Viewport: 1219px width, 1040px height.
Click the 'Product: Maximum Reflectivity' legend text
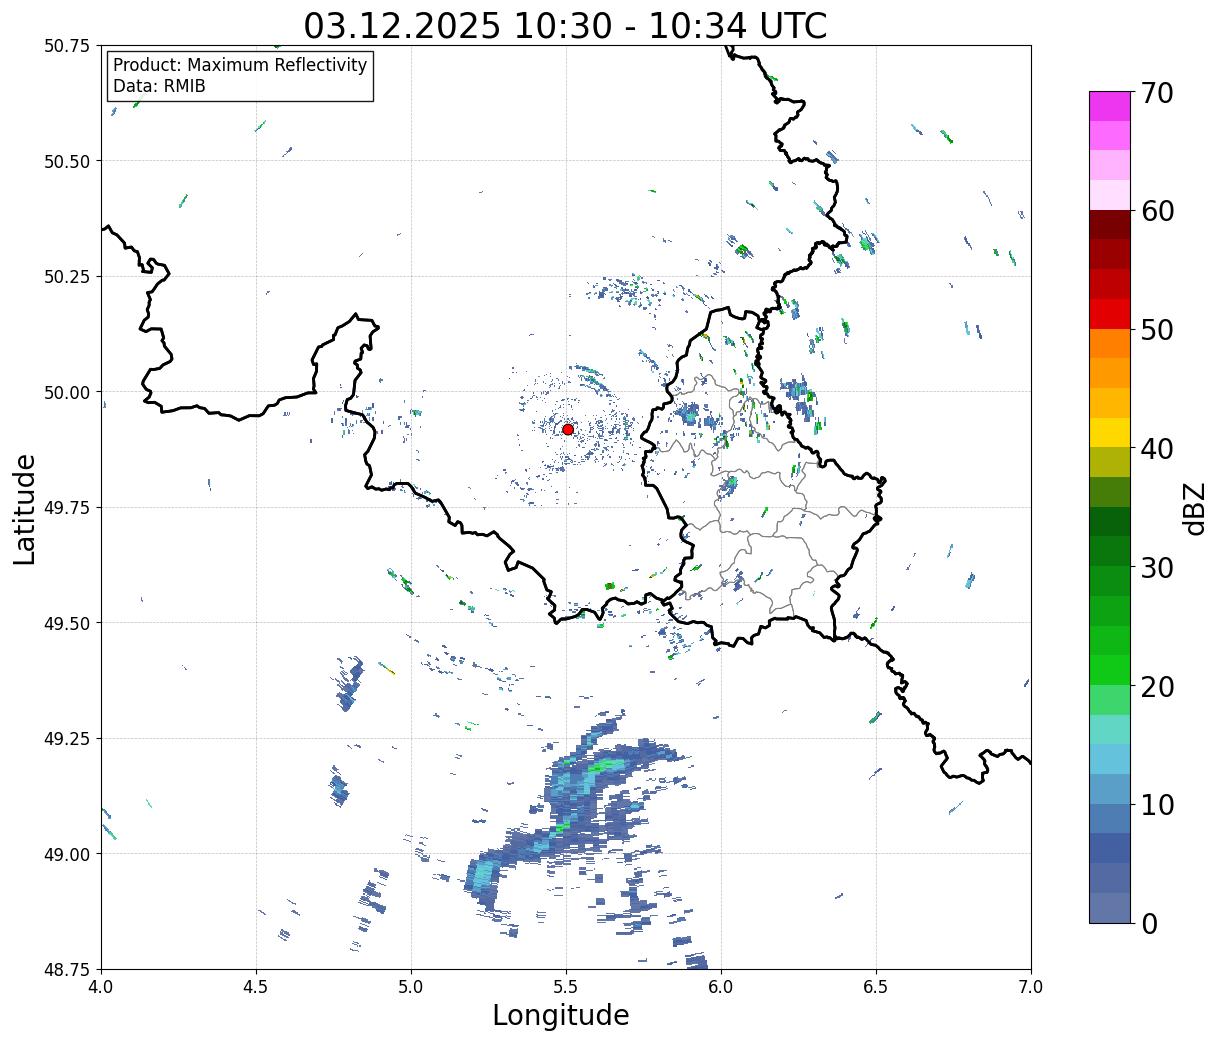[x=240, y=65]
